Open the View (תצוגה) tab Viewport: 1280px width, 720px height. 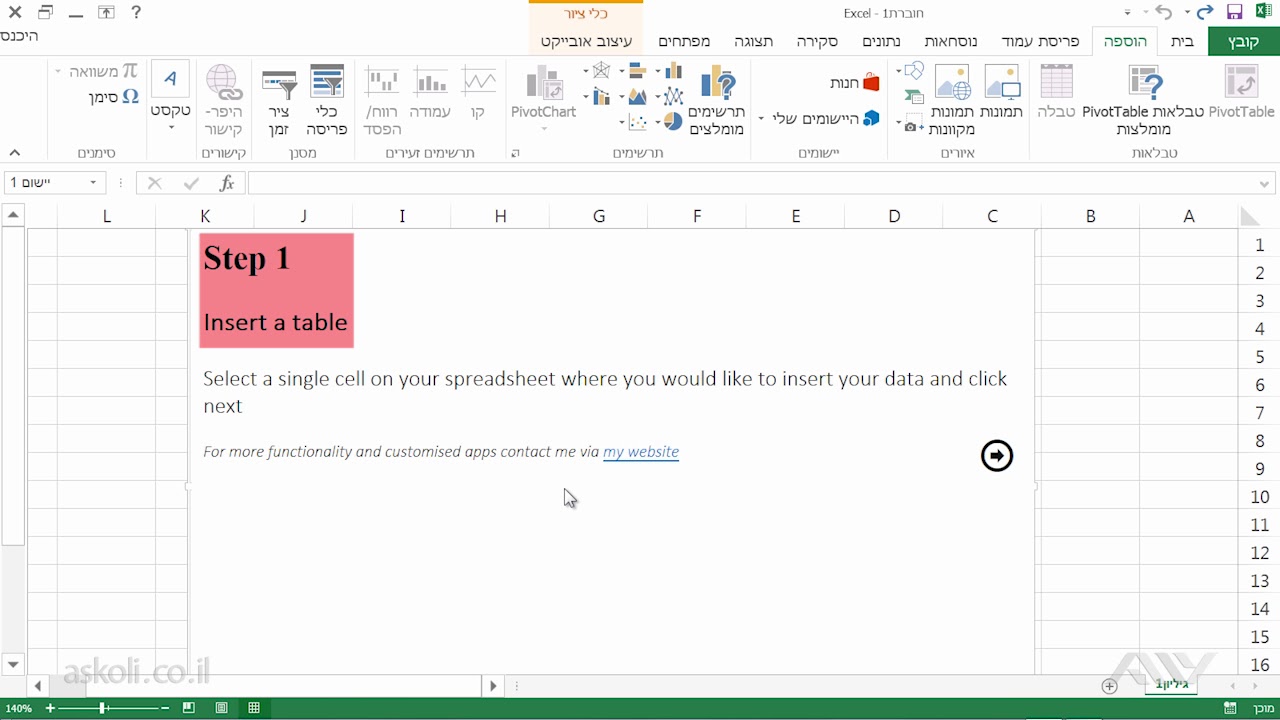(x=754, y=41)
